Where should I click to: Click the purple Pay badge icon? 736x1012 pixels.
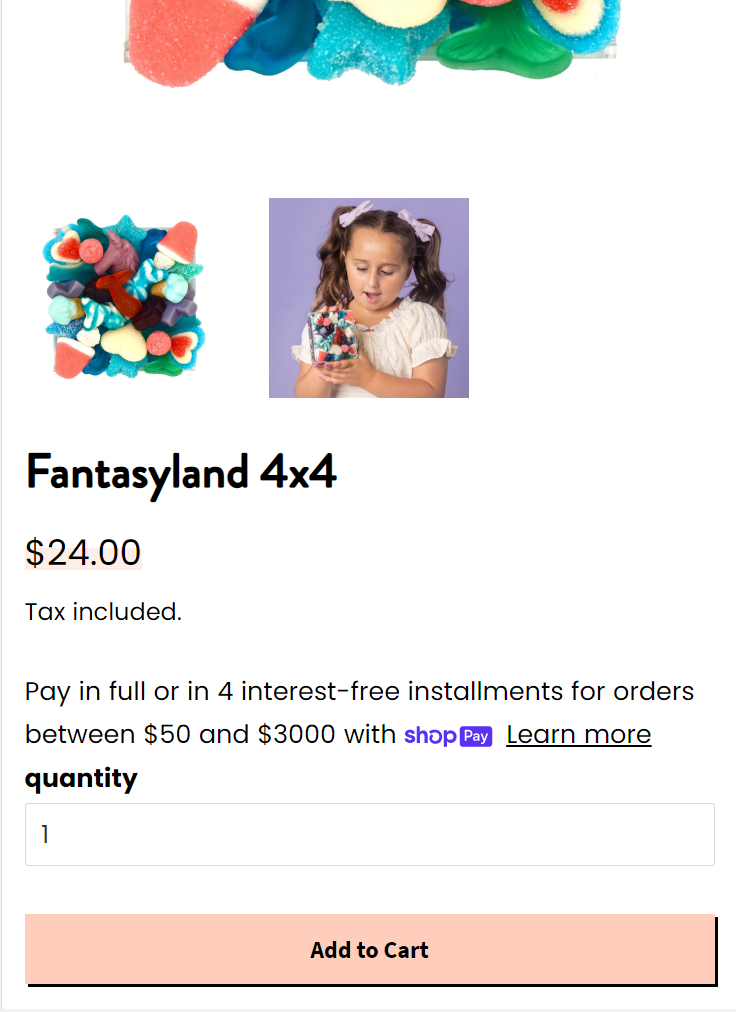point(476,736)
